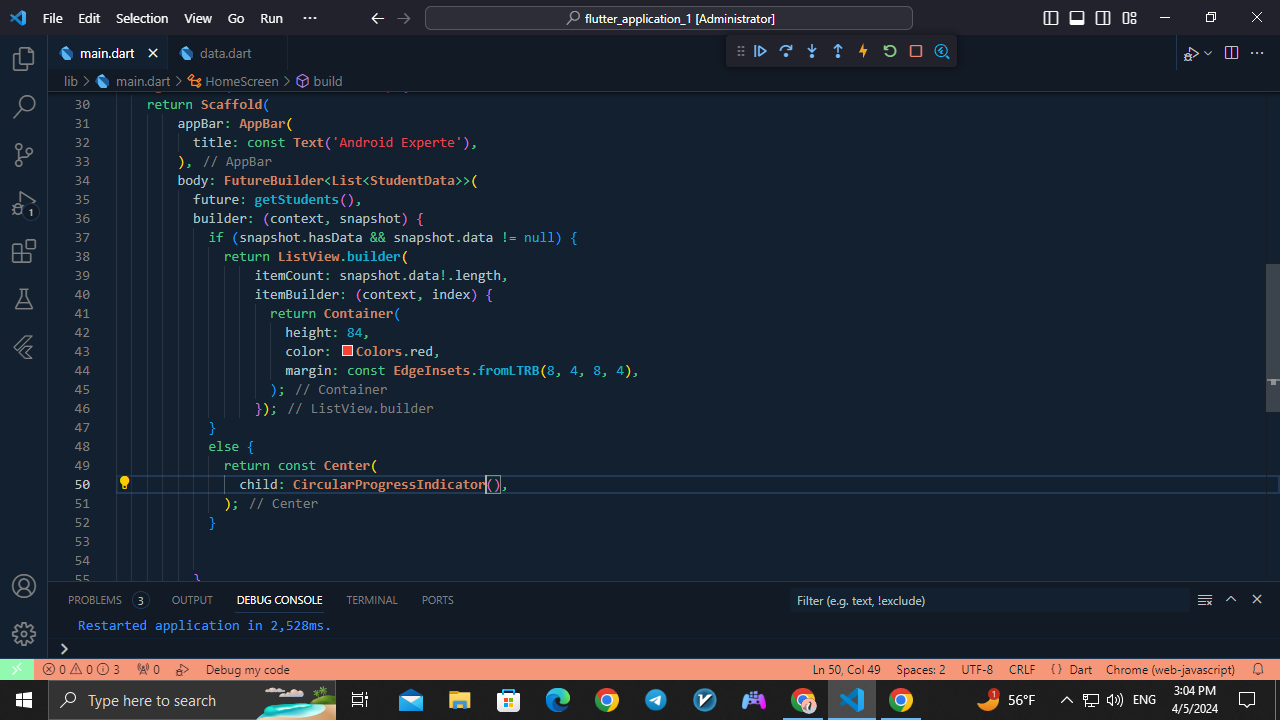Open the View menu

click(x=198, y=18)
